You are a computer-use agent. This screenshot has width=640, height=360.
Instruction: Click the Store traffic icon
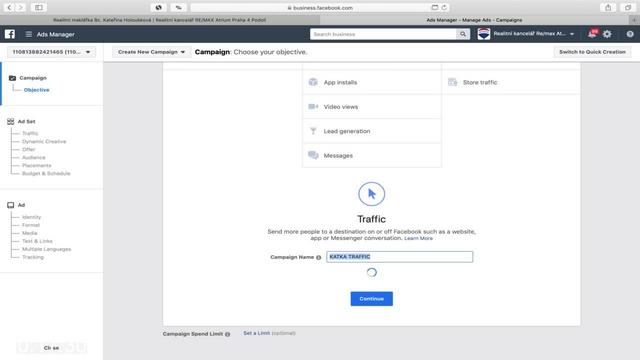click(452, 82)
